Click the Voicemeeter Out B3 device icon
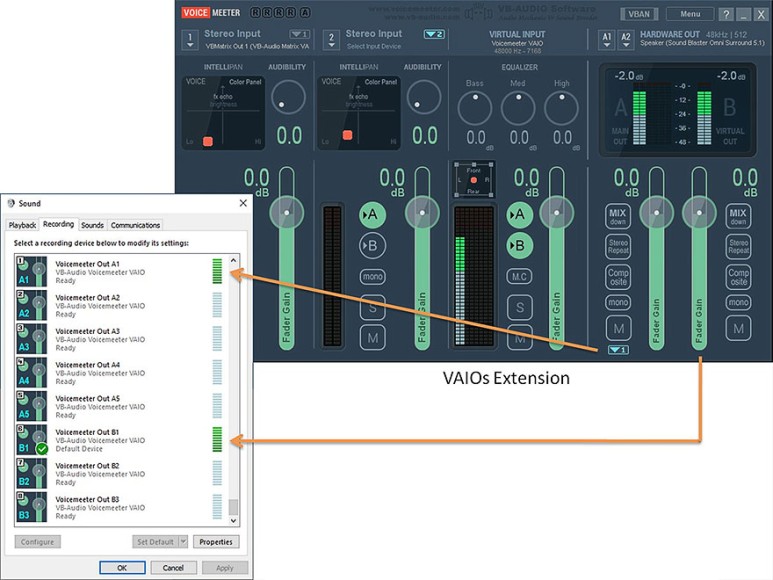This screenshot has height=580, width=773. pyautogui.click(x=32, y=507)
